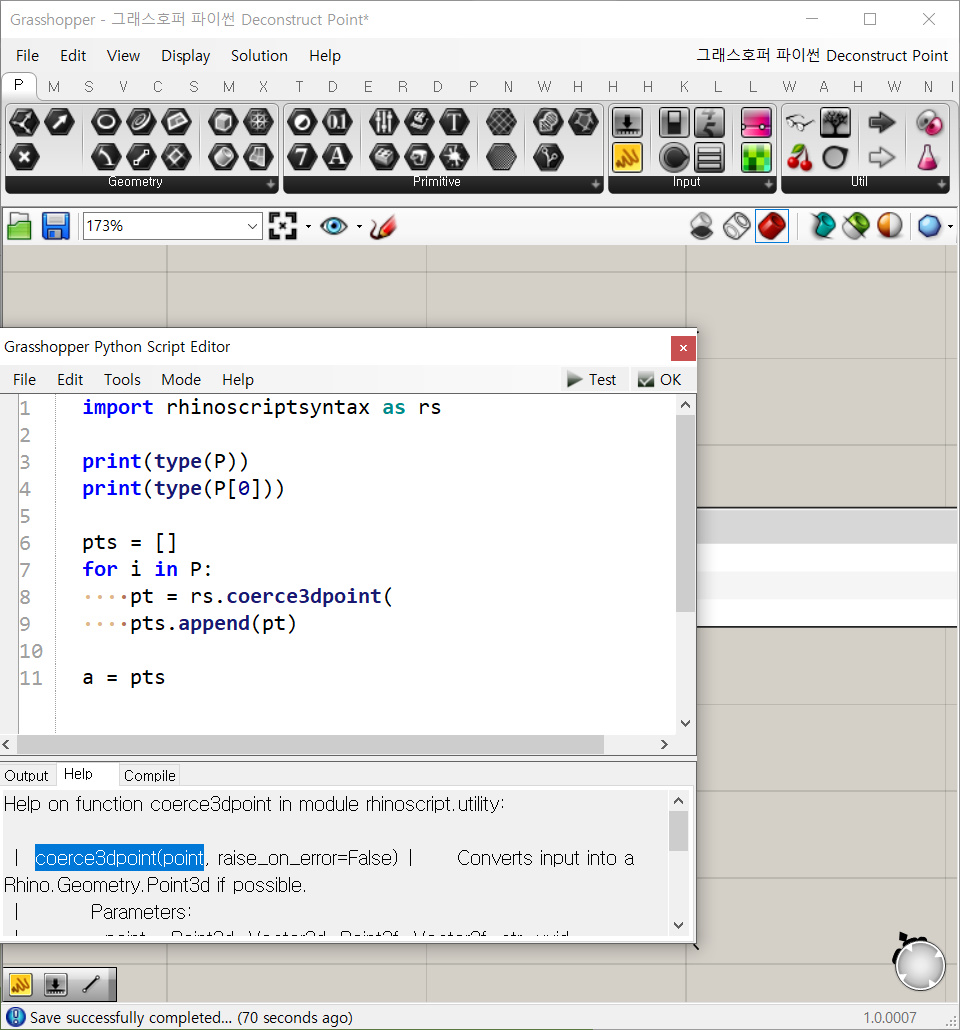Image resolution: width=960 pixels, height=1030 pixels.
Task: Add a Box parameter (cube icon)
Action: click(x=223, y=122)
